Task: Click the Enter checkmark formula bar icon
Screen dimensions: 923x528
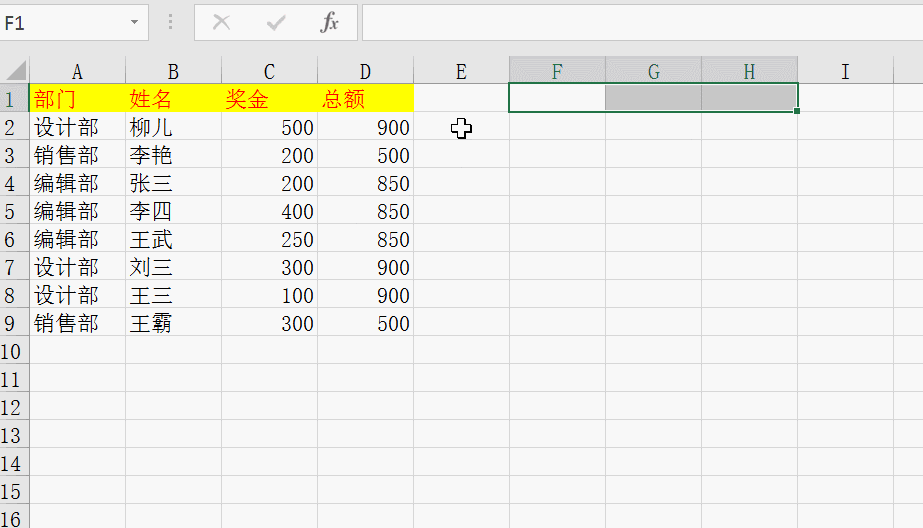Action: pos(275,22)
